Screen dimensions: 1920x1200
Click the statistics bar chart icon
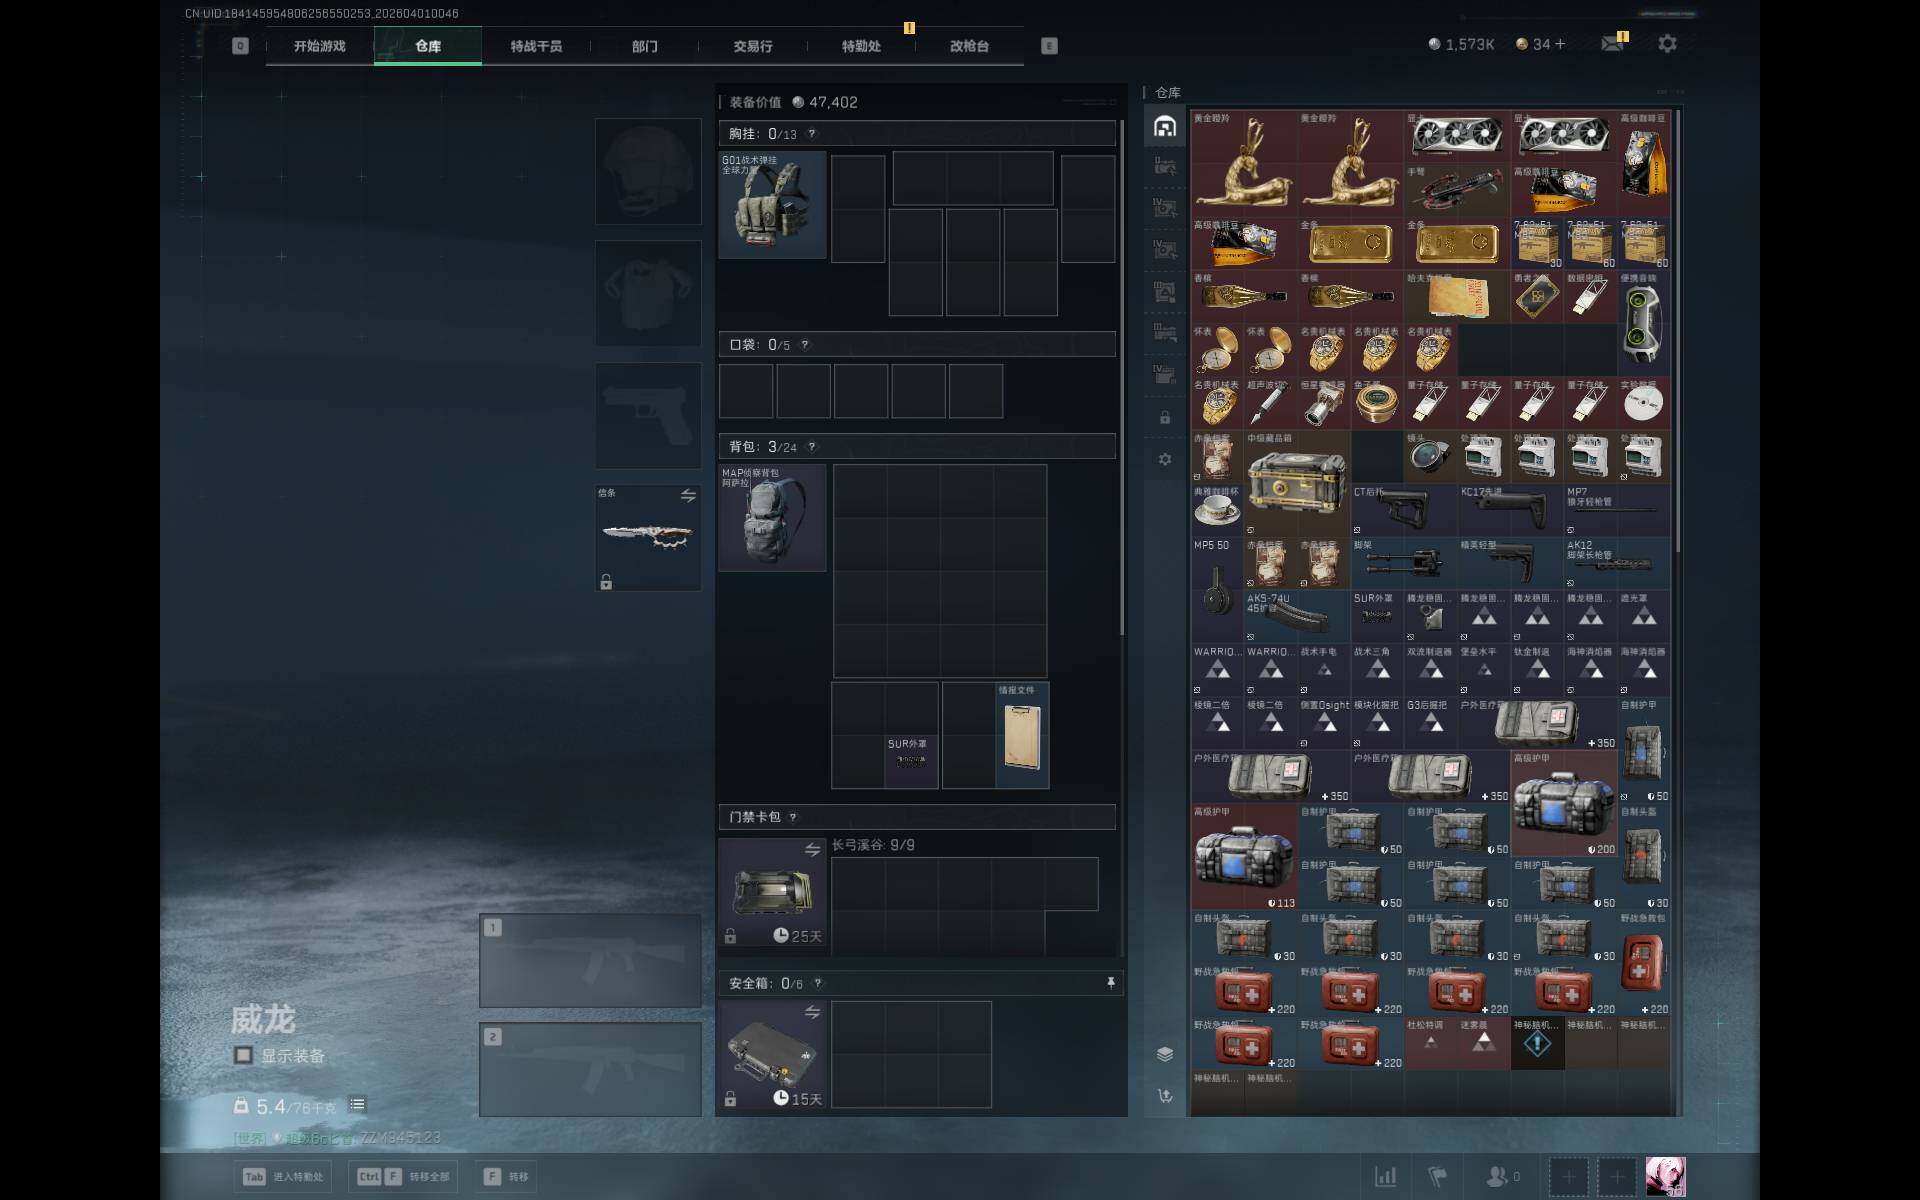tap(1385, 1176)
